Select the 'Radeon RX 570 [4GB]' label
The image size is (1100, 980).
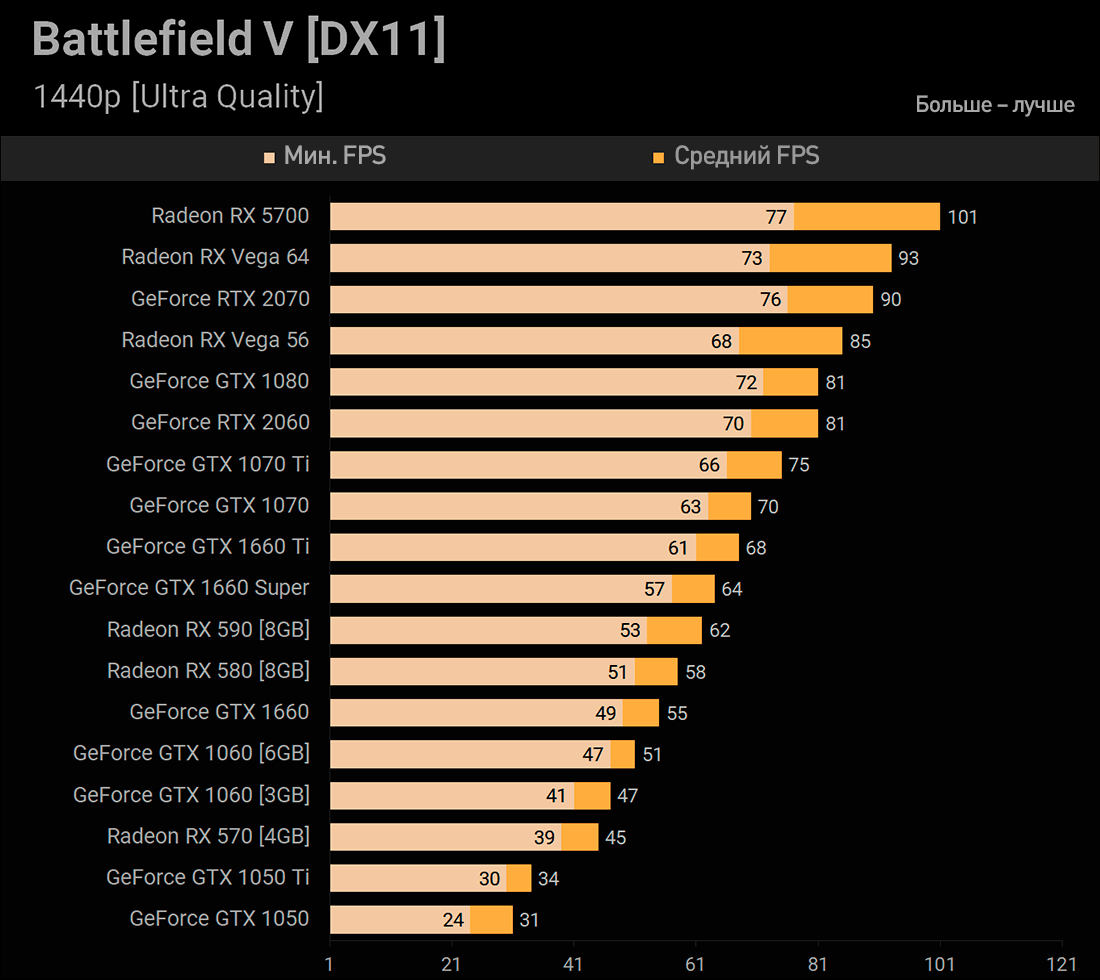coord(208,836)
